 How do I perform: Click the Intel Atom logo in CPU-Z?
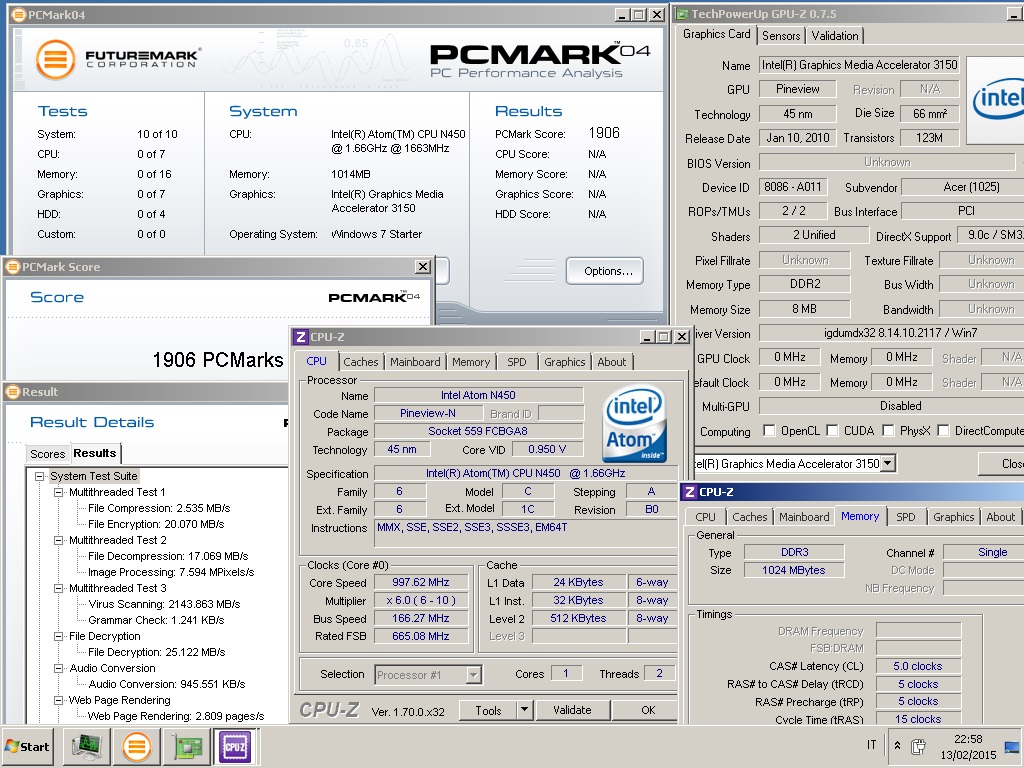click(634, 423)
